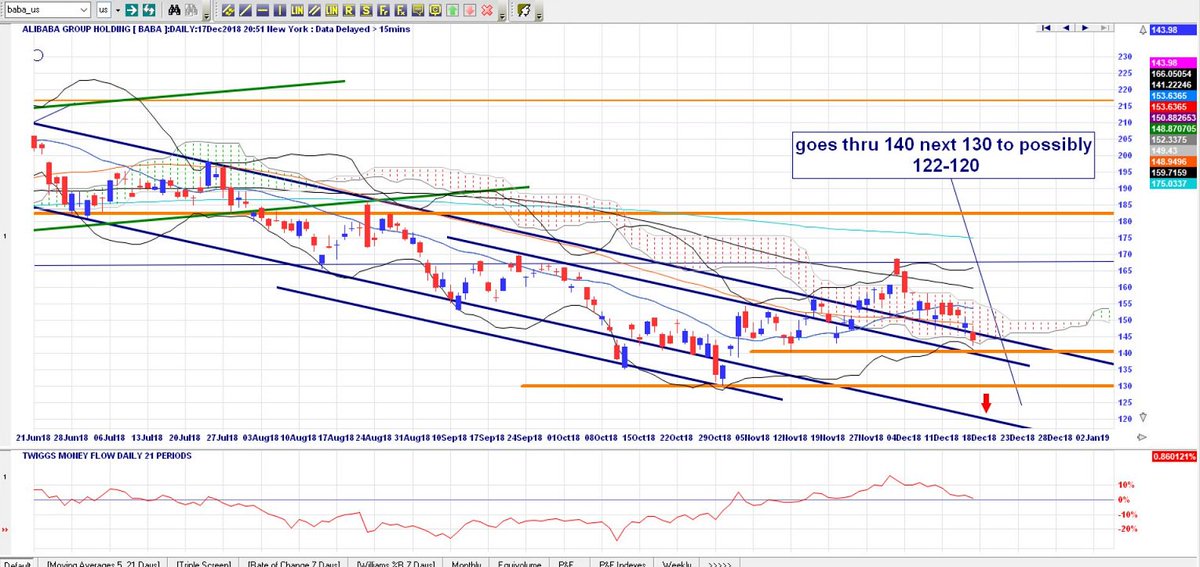The width and height of the screenshot is (1200, 567).
Task: Click the green refresh arrows button
Action: pos(149,9)
